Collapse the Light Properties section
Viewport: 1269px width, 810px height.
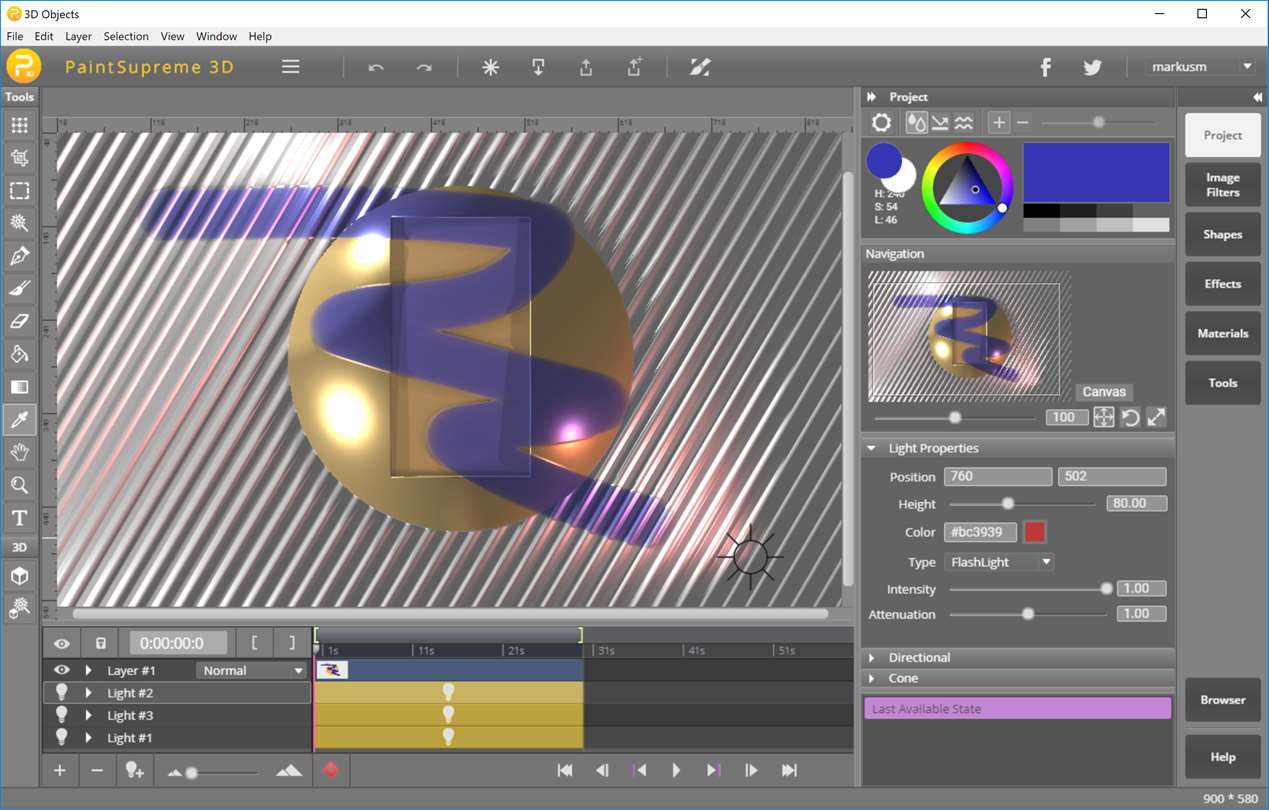click(x=871, y=448)
